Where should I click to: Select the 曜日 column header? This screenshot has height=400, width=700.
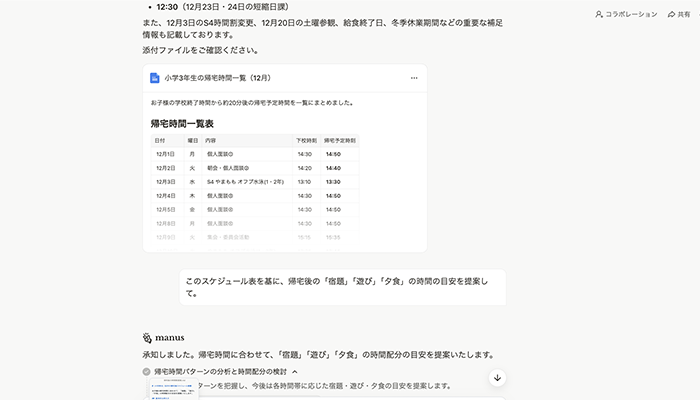point(192,140)
